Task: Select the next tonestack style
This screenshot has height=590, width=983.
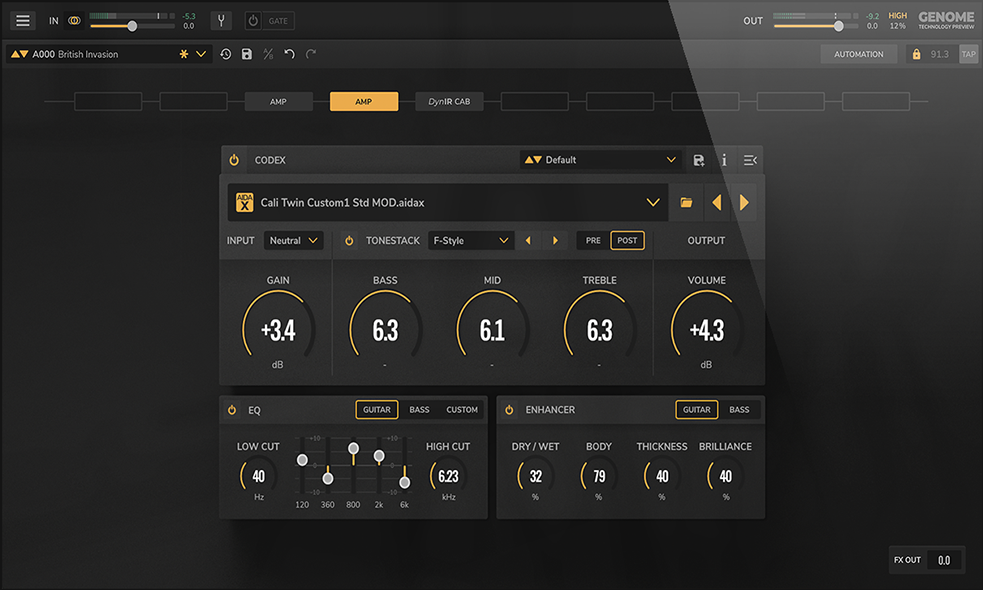Action: tap(555, 241)
